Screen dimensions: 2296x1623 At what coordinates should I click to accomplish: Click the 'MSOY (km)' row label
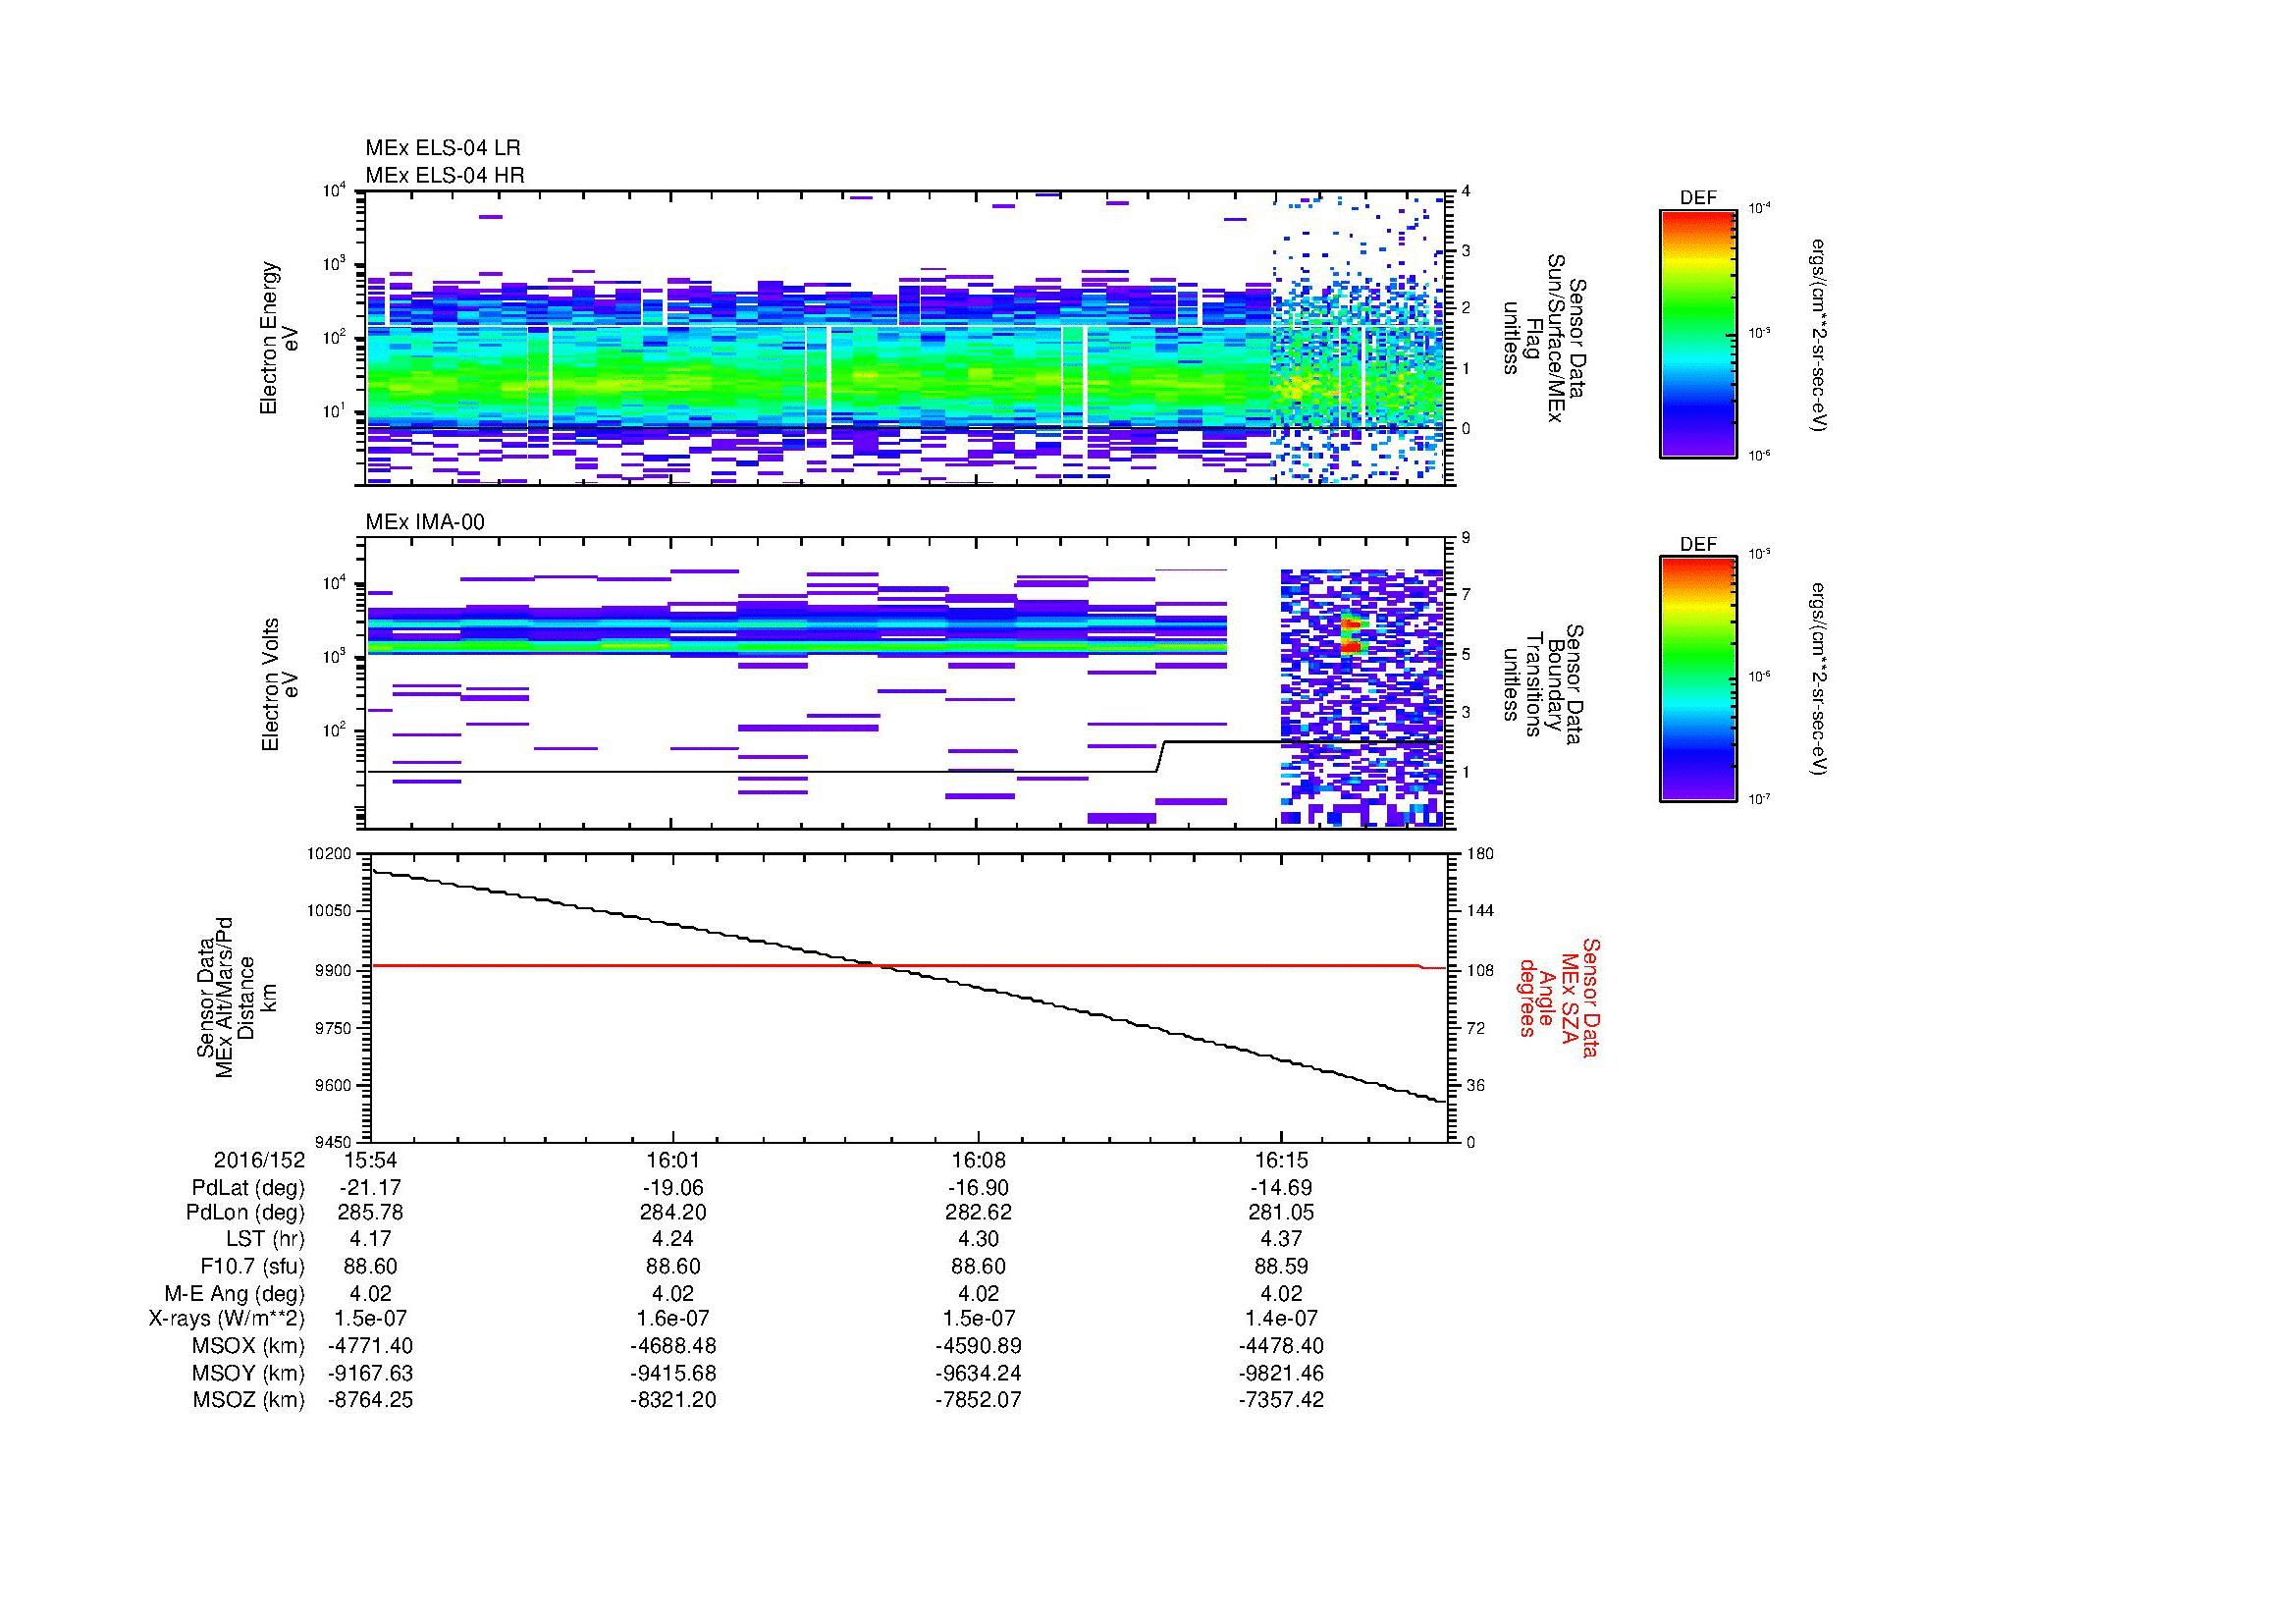[x=248, y=1373]
